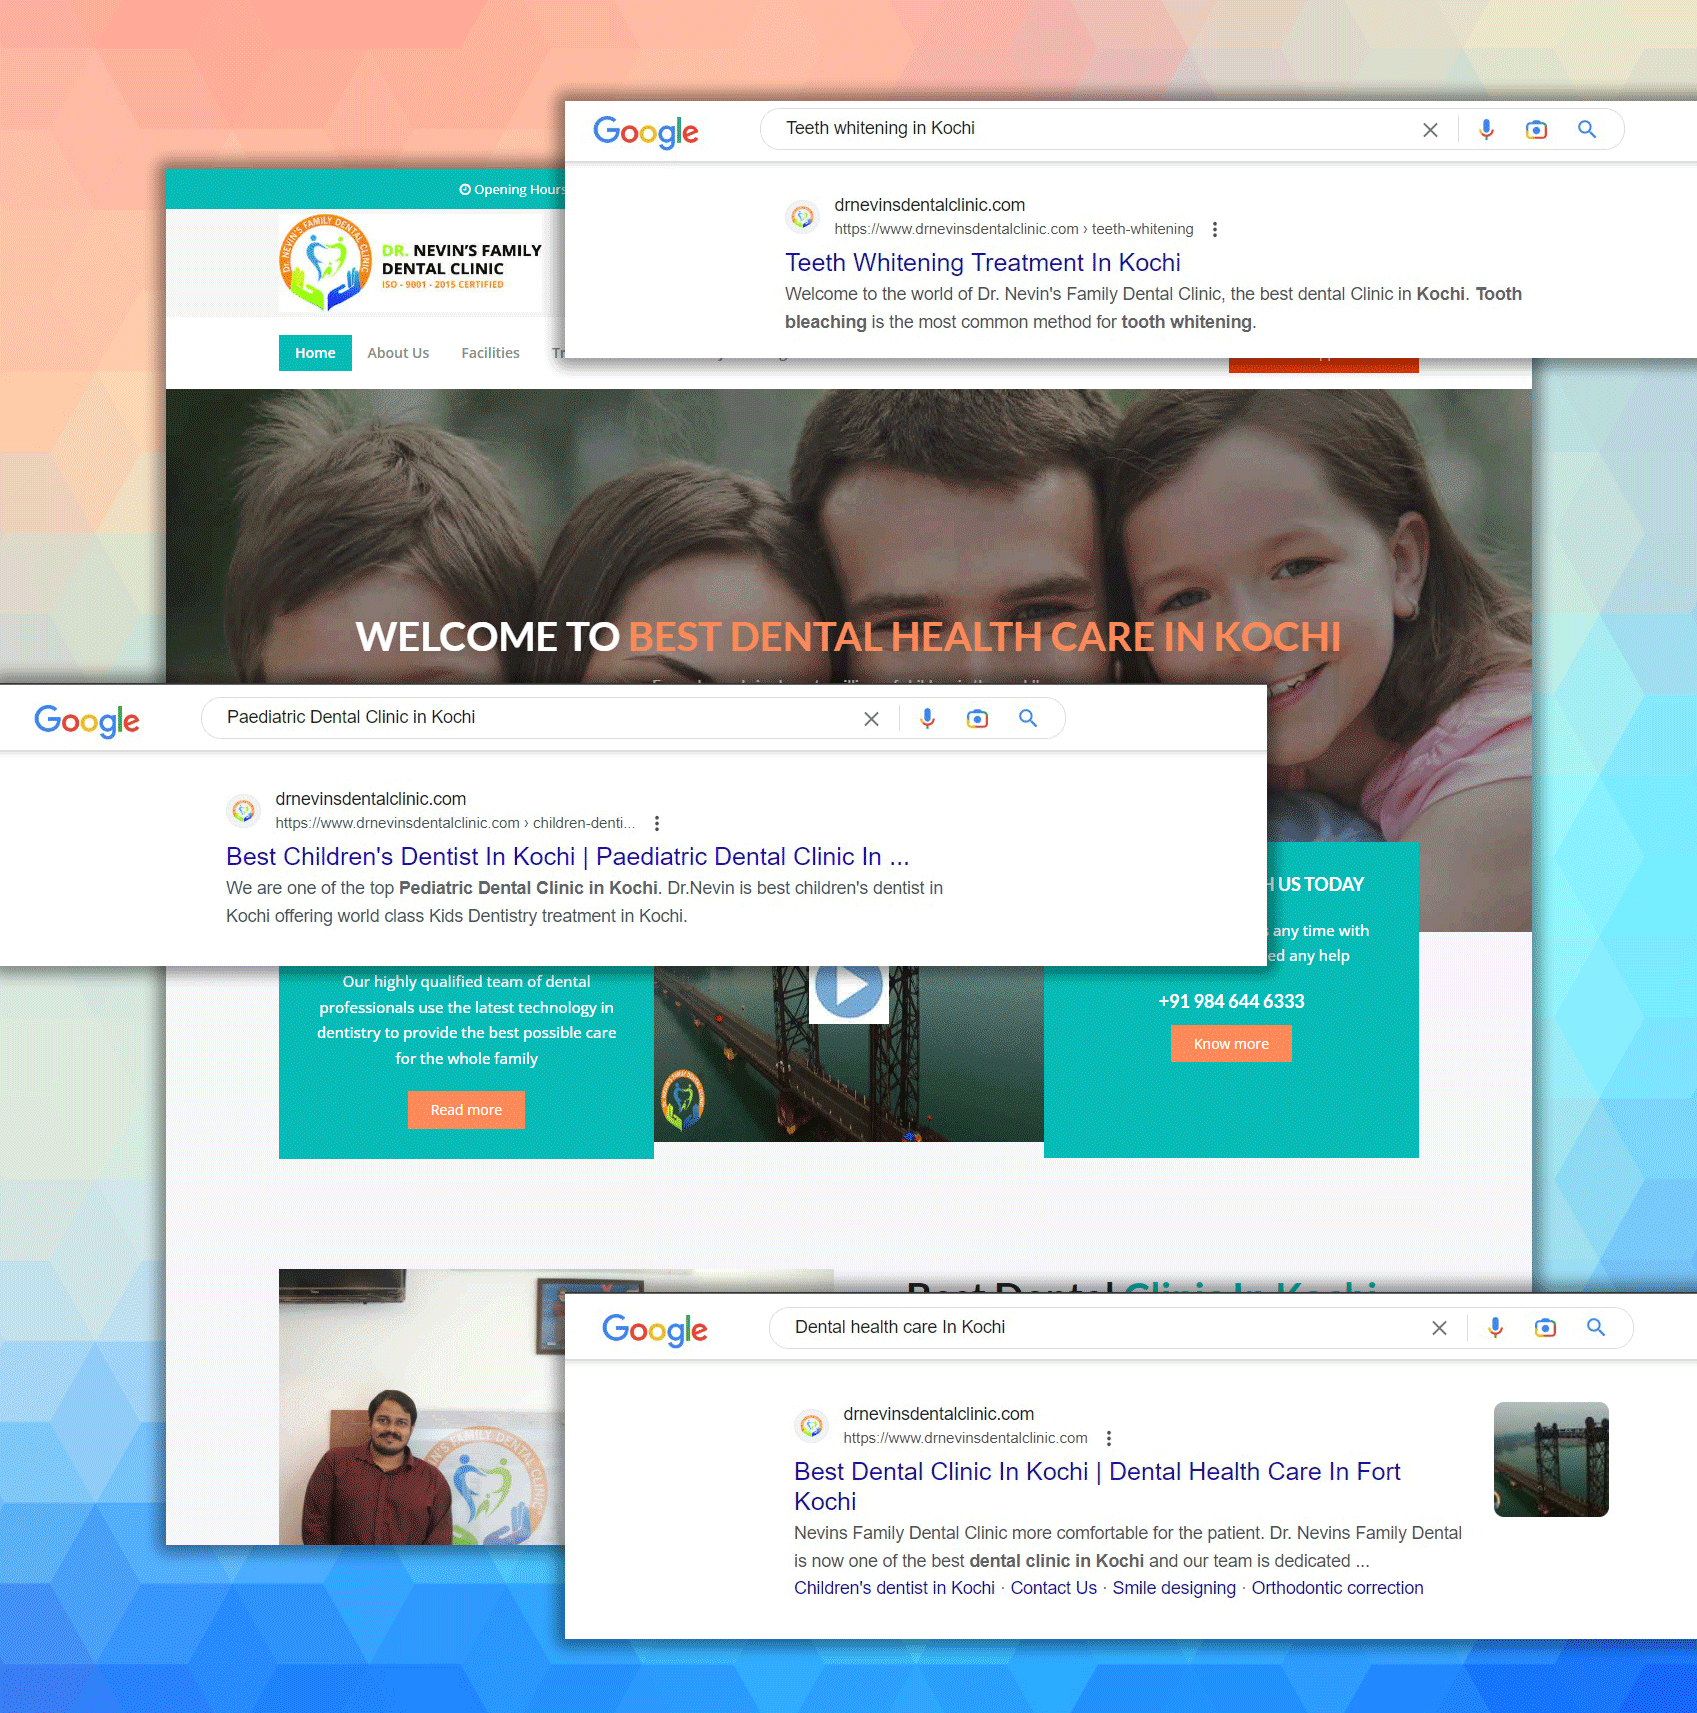Click the 'WELCOME TO BEST DENTAL HEALTH CARE IN KOCHI' heading
The width and height of the screenshot is (1697, 1713).
click(848, 637)
